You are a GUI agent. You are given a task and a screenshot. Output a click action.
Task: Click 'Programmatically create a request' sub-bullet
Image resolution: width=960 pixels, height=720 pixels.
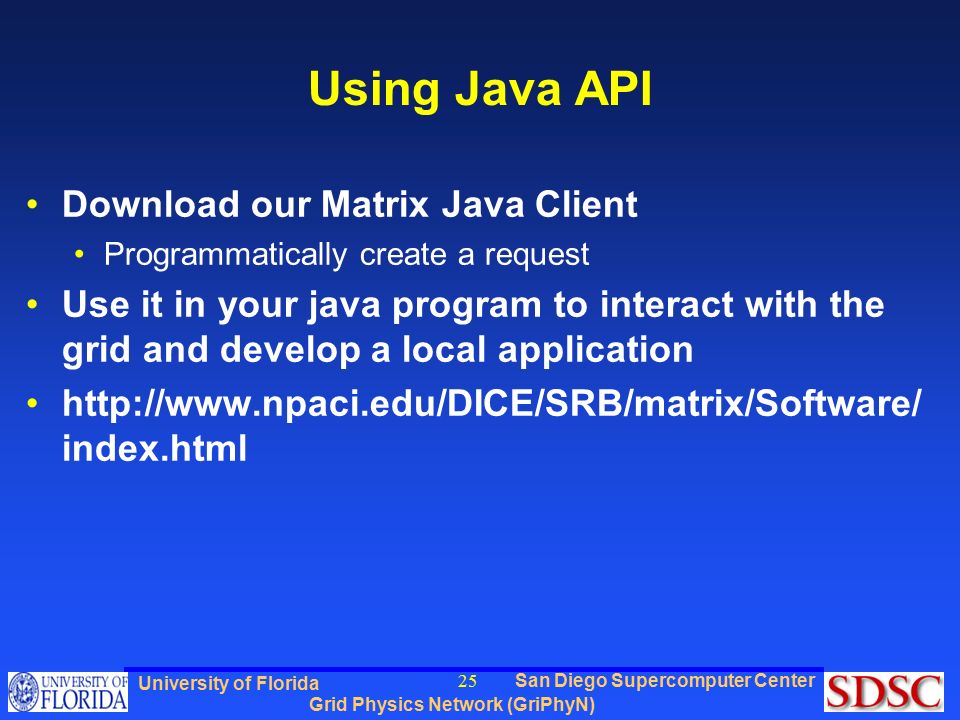coord(347,255)
